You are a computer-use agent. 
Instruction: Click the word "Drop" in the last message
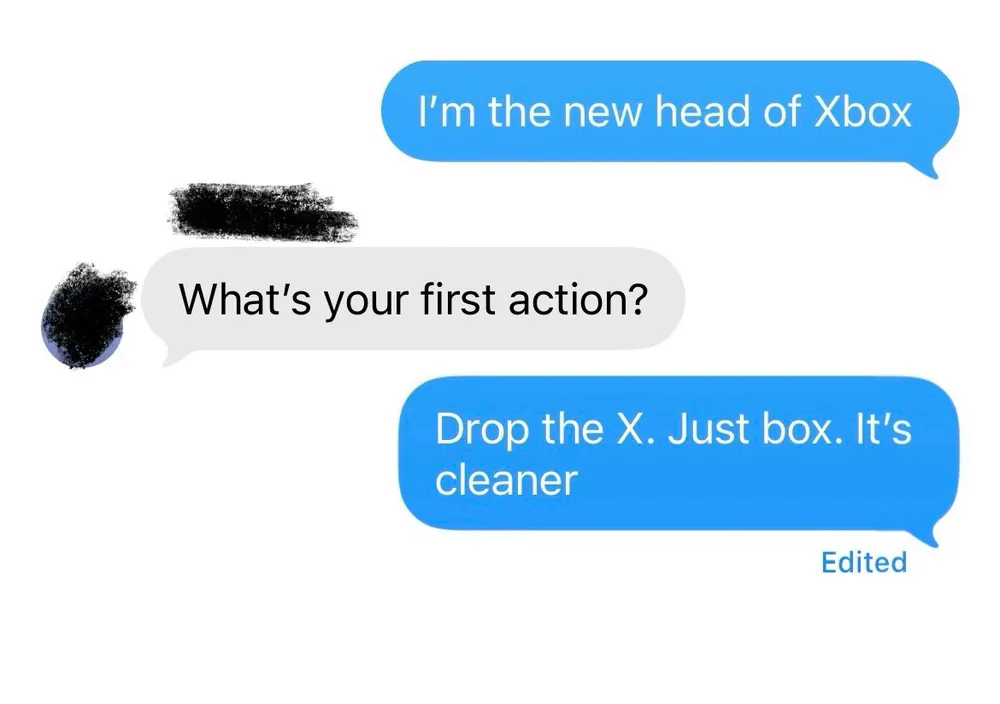[482, 430]
